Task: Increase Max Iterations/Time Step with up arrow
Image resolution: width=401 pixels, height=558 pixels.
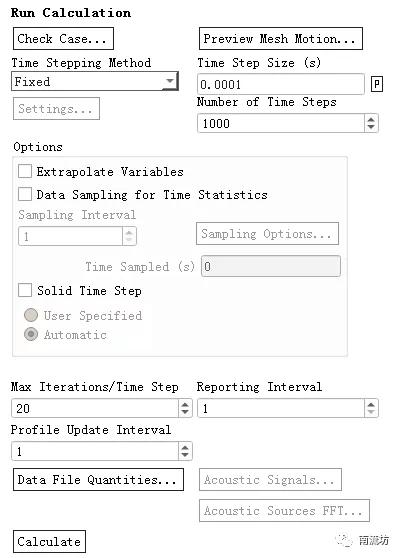Action: [185, 404]
